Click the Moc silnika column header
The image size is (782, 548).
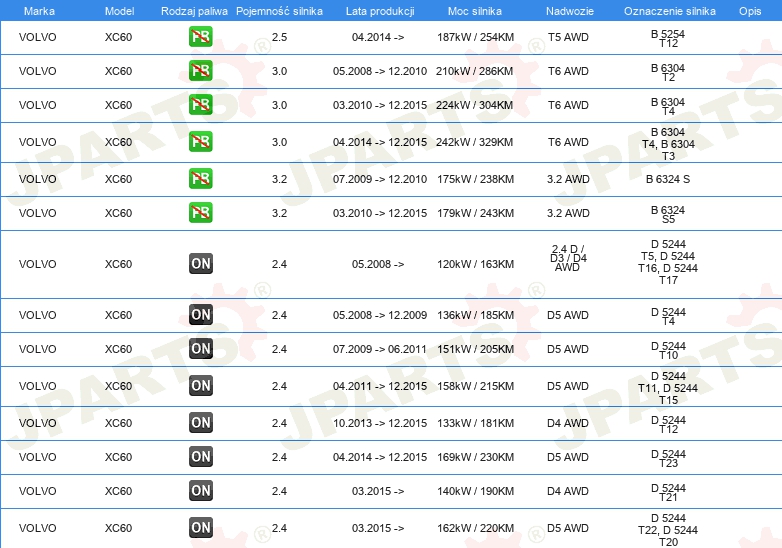pos(474,11)
